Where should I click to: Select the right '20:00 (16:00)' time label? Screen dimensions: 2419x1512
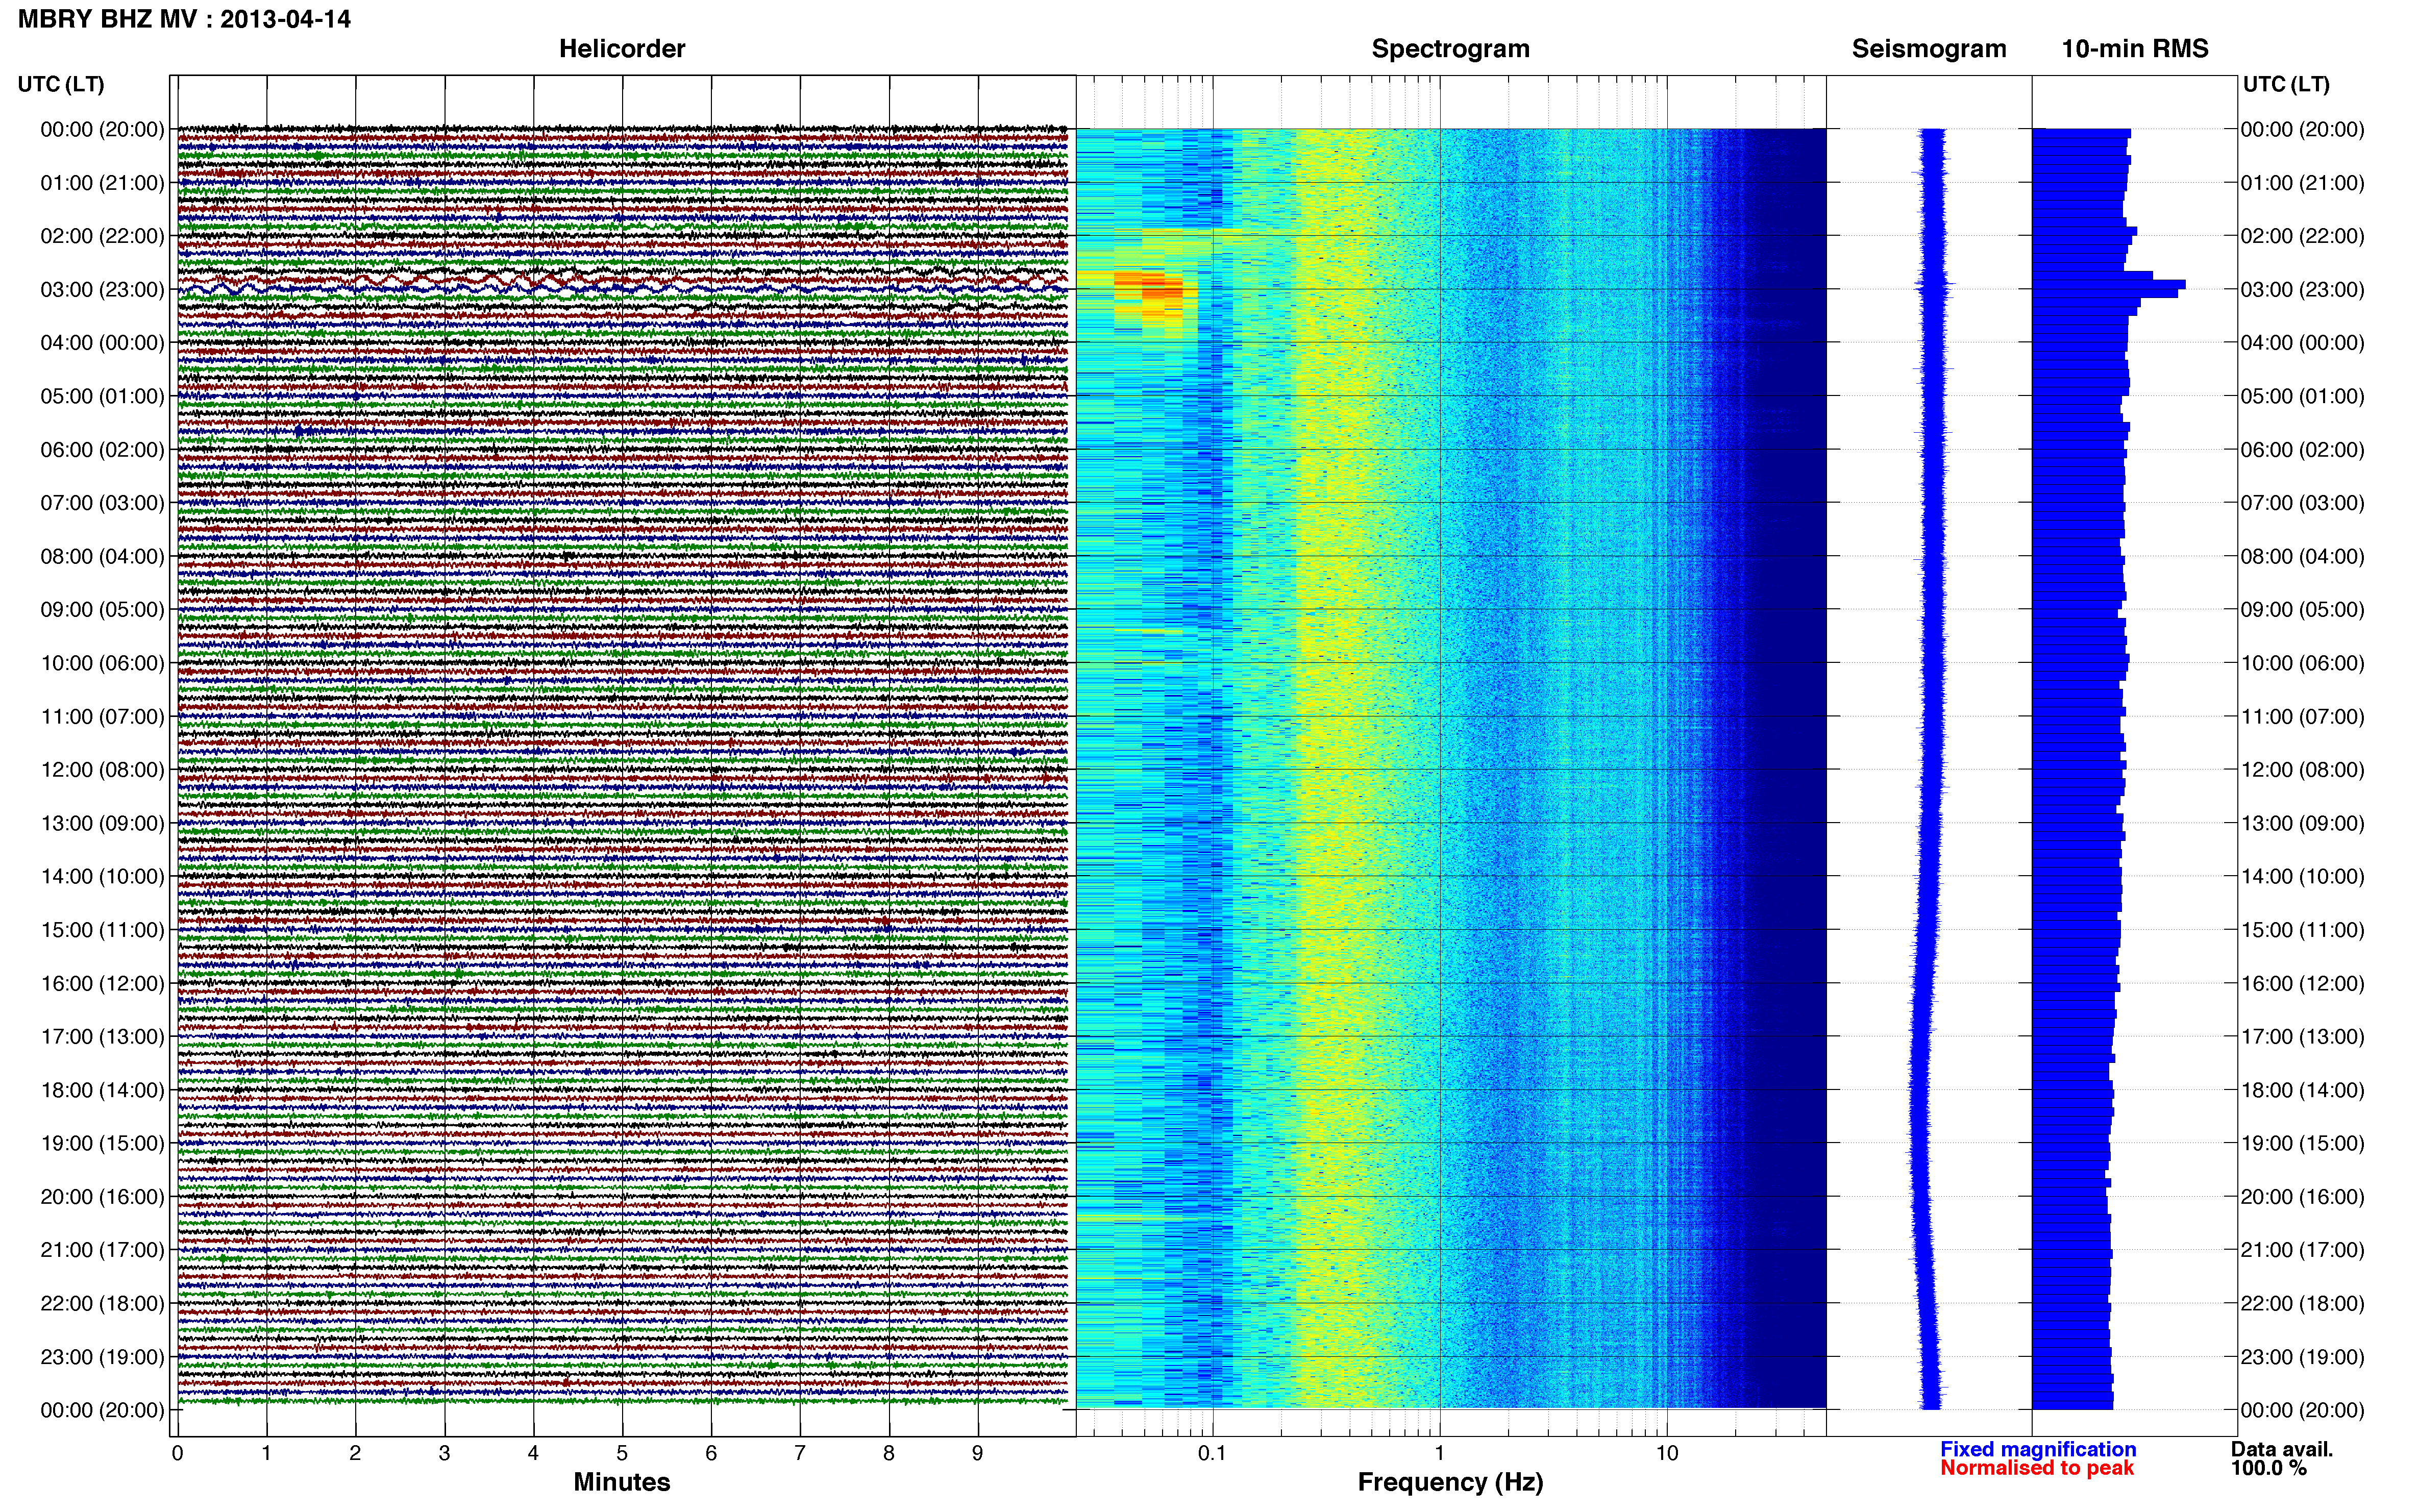click(2302, 1197)
